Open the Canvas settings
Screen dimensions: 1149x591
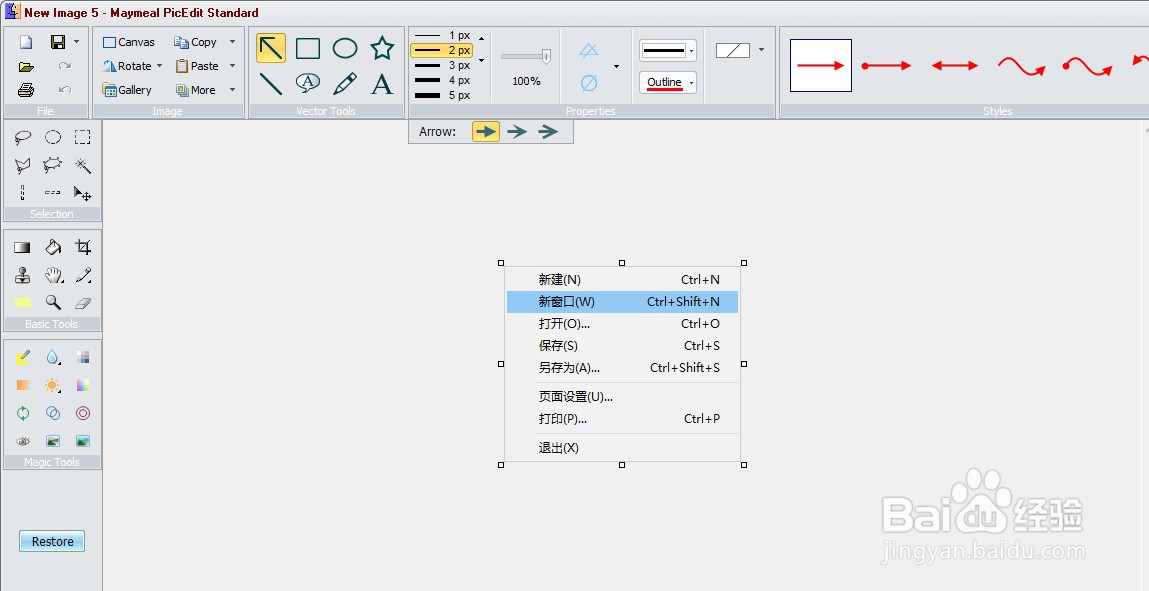click(129, 42)
